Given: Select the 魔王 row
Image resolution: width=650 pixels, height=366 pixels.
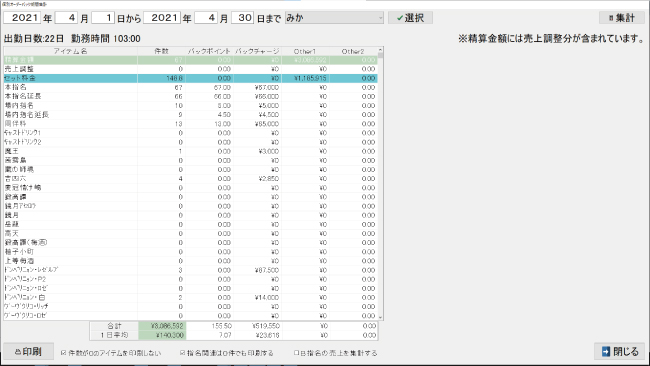Looking at the screenshot, I should click(191, 151).
